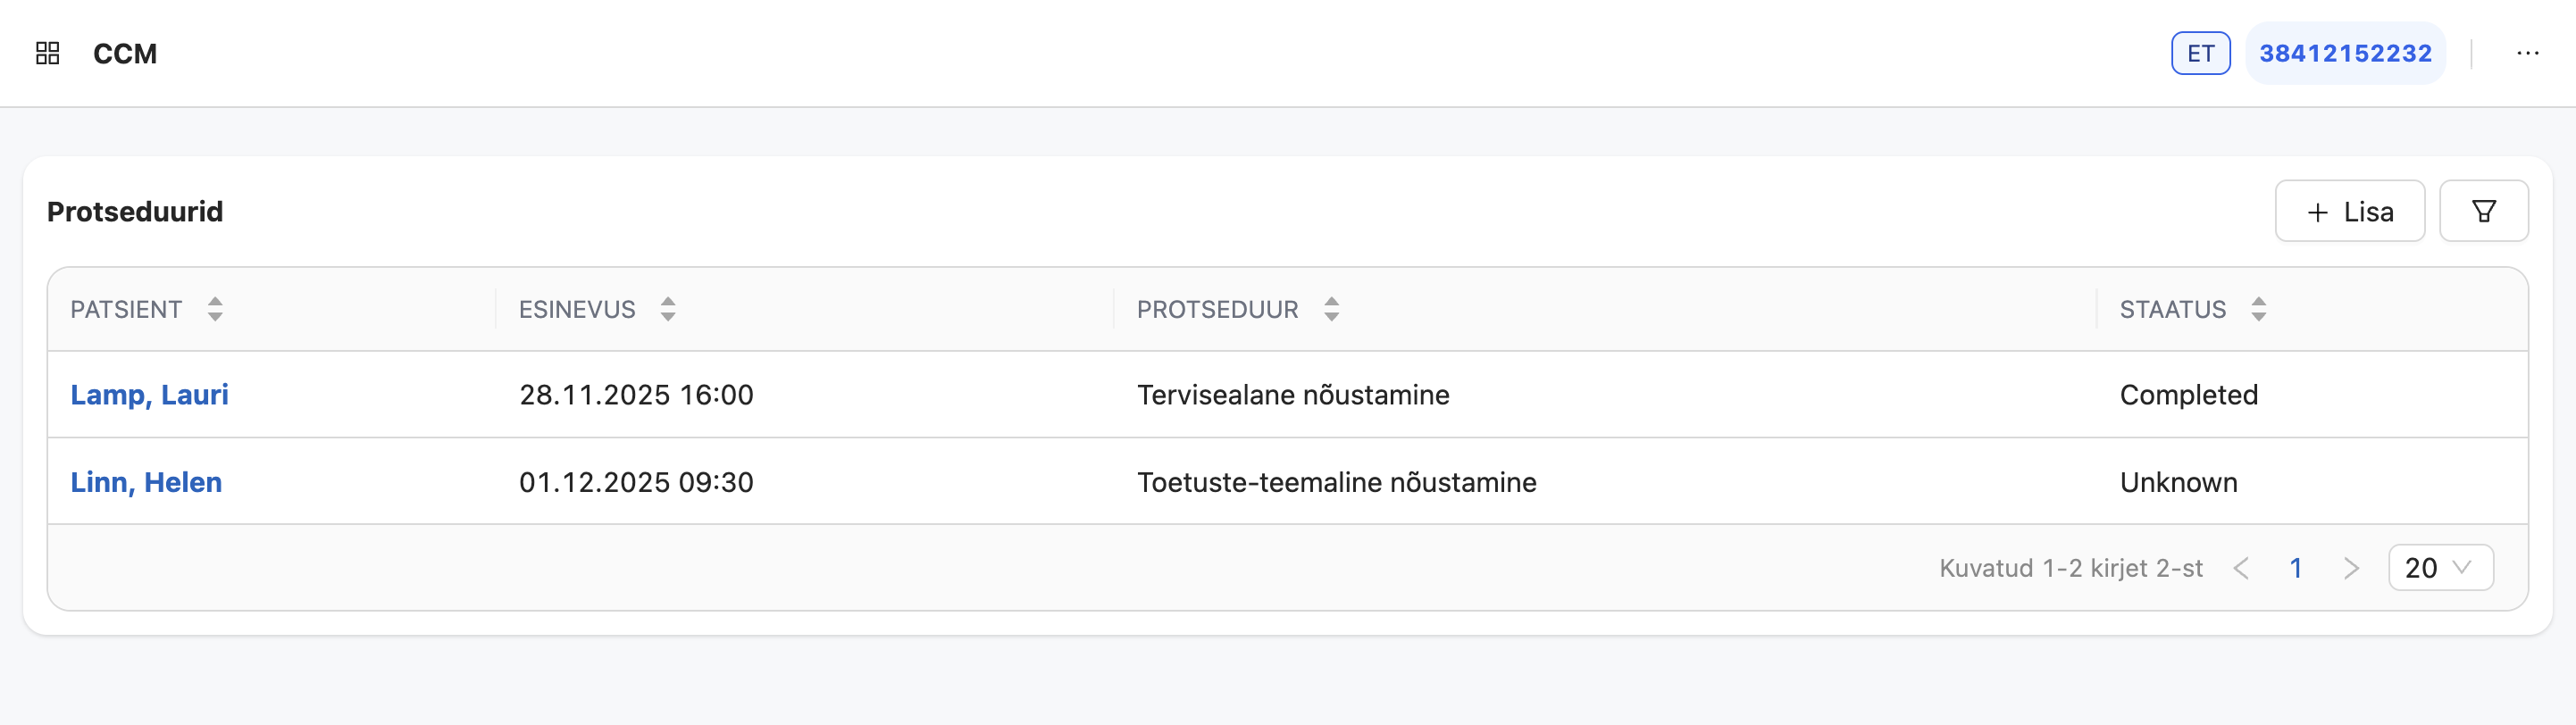Go to next page with right chevron
2576x725 pixels.
[x=2352, y=567]
